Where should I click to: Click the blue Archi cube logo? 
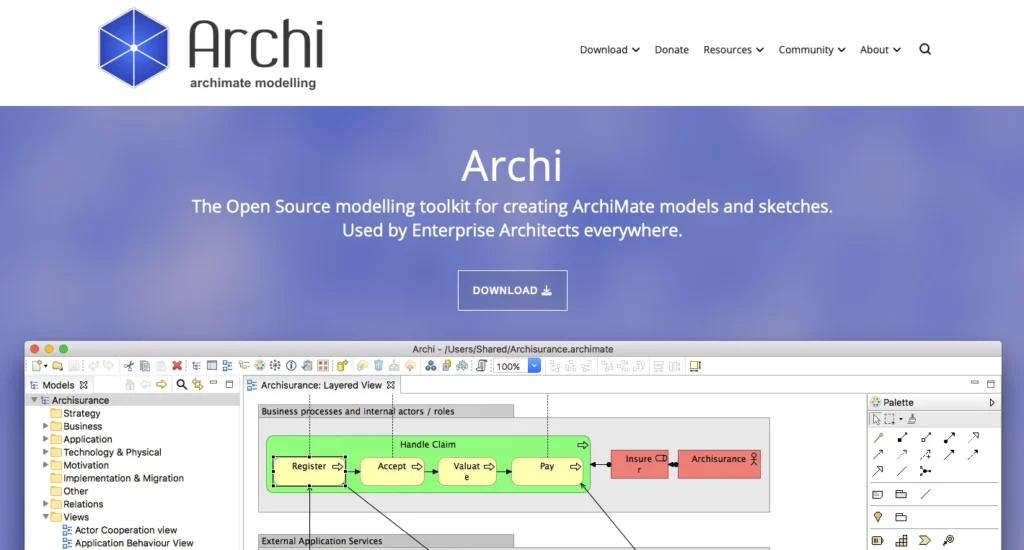pyautogui.click(x=134, y=48)
